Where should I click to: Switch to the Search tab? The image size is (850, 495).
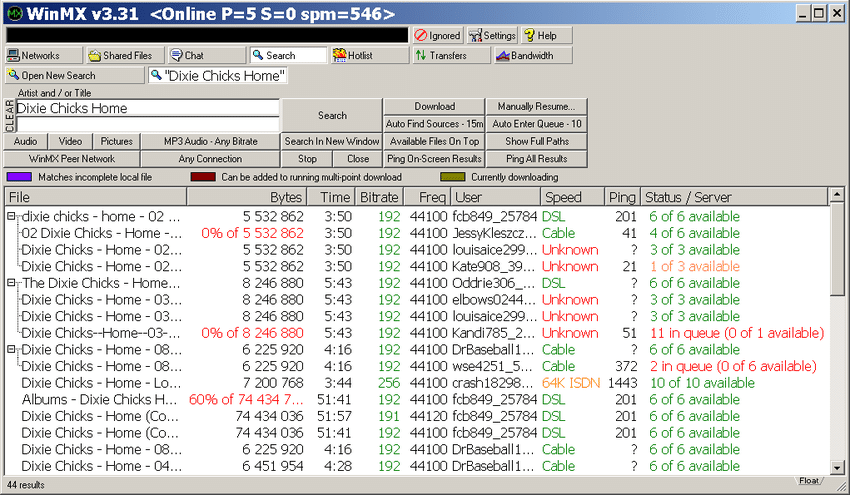click(288, 55)
